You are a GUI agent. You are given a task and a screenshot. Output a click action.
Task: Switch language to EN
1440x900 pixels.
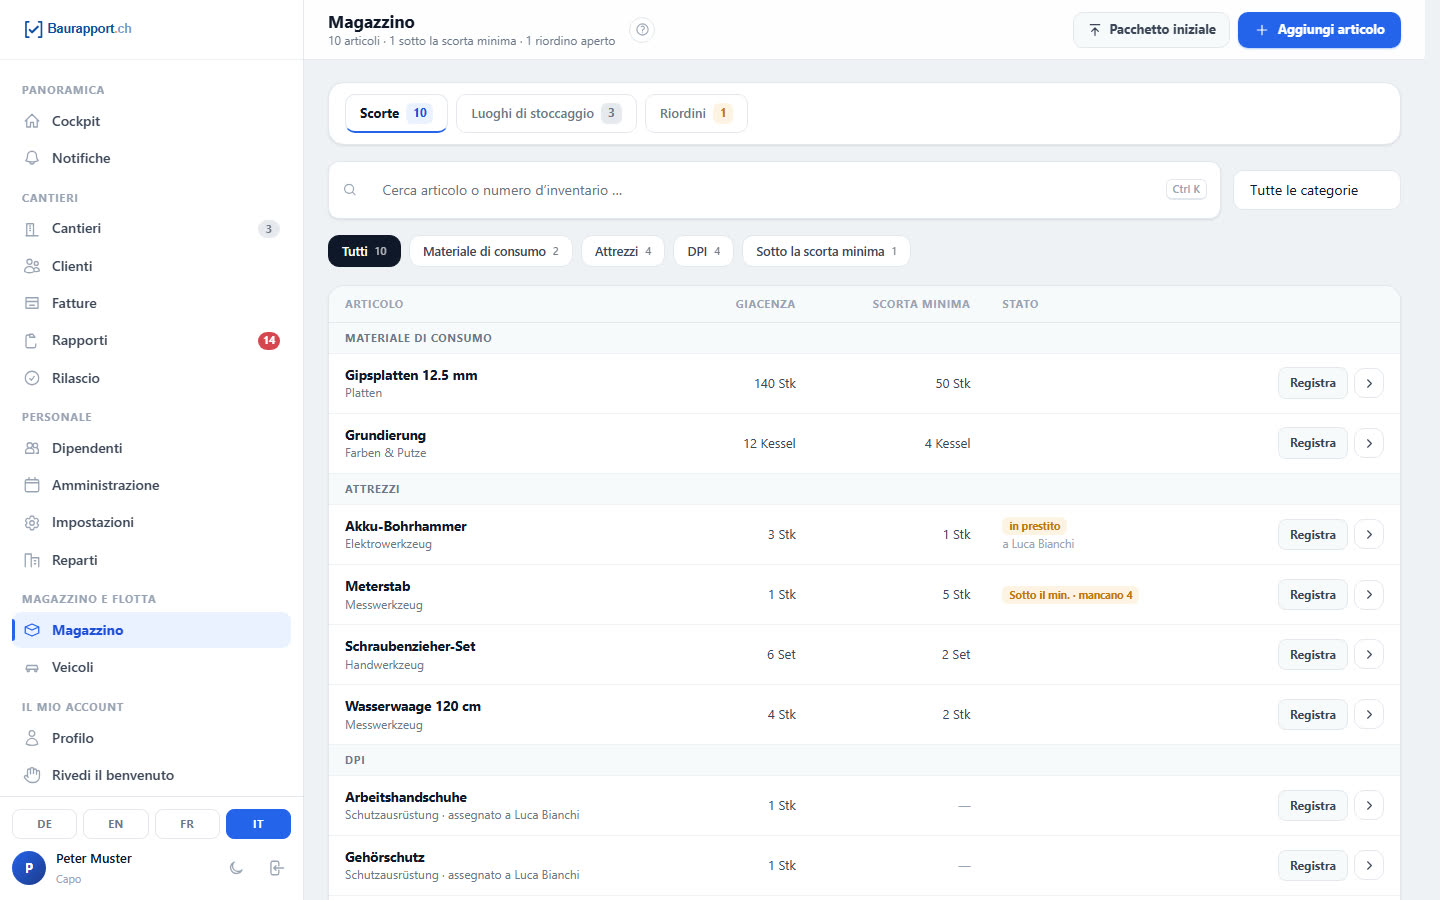point(116,824)
